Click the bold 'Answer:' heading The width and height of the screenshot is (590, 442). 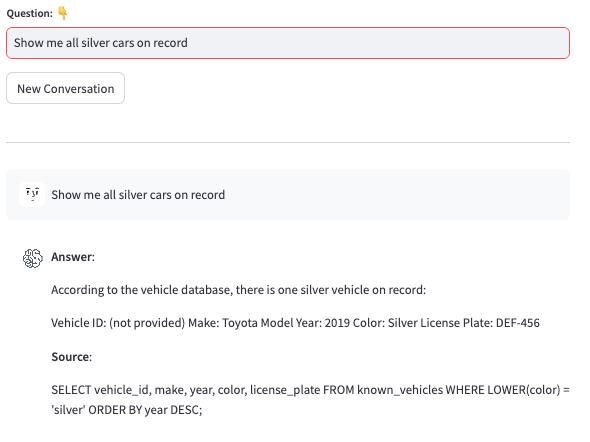(x=73, y=257)
